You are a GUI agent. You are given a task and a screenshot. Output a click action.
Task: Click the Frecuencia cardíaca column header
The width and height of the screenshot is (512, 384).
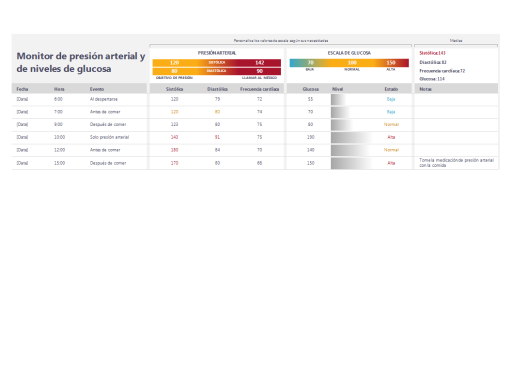click(259, 89)
